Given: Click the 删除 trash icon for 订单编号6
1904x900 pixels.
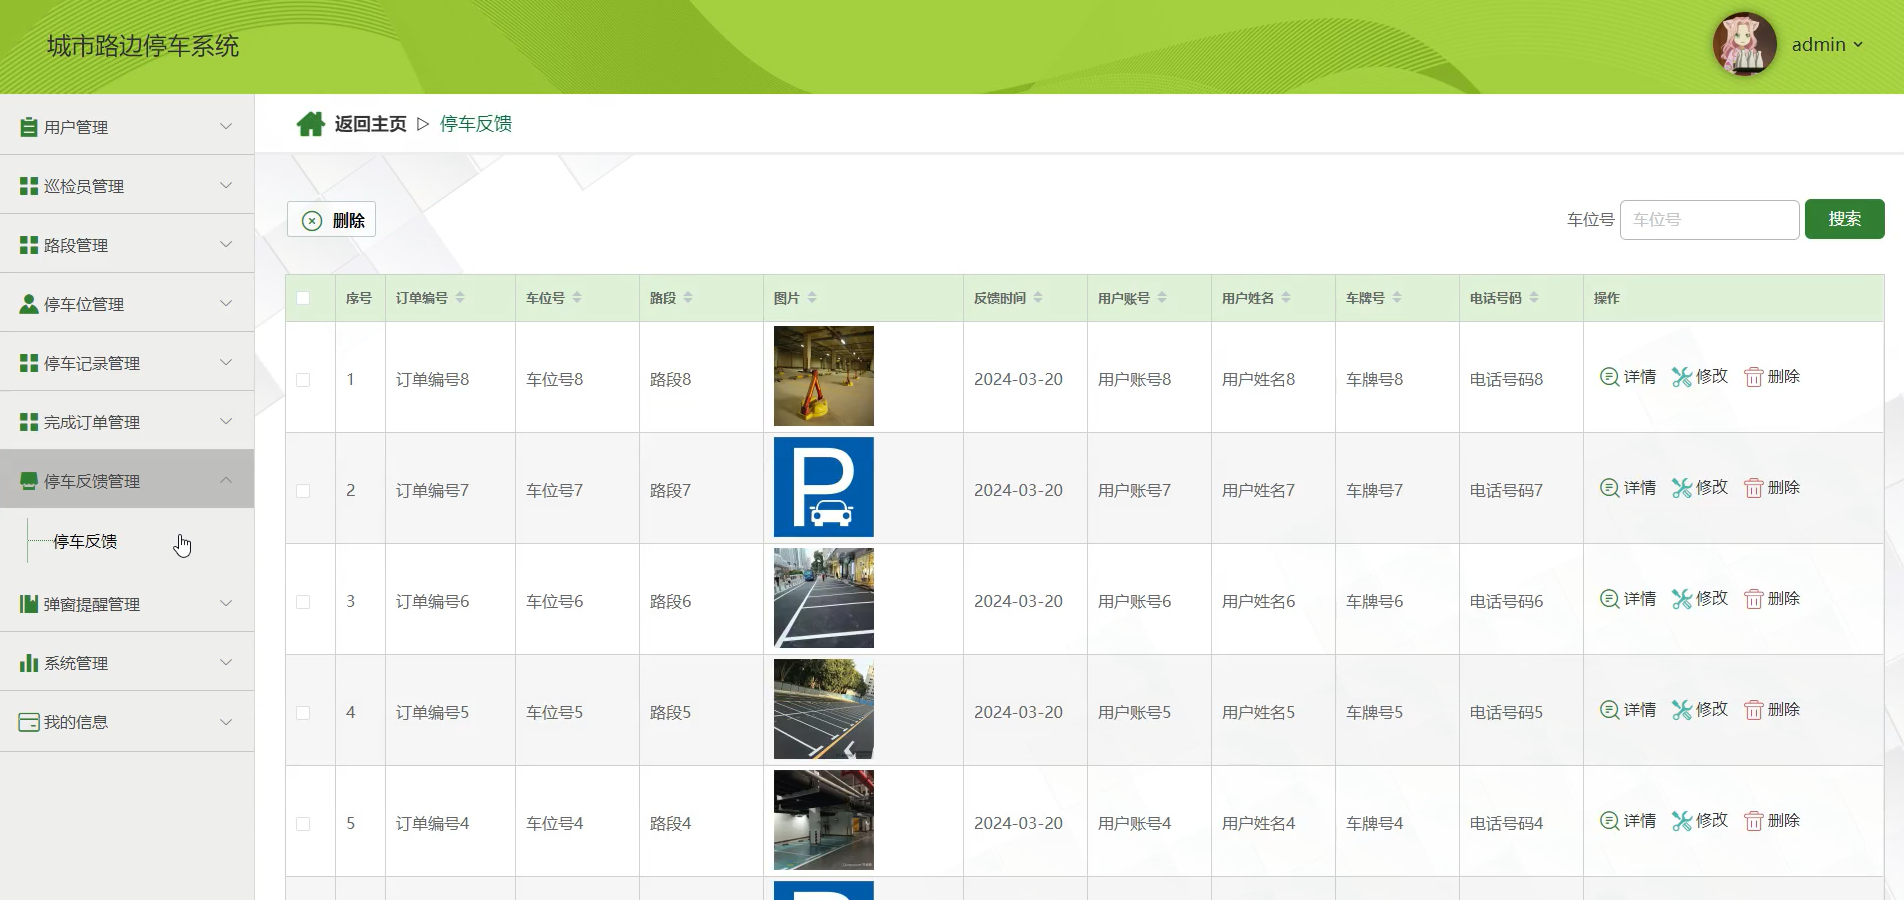Looking at the screenshot, I should 1753,599.
